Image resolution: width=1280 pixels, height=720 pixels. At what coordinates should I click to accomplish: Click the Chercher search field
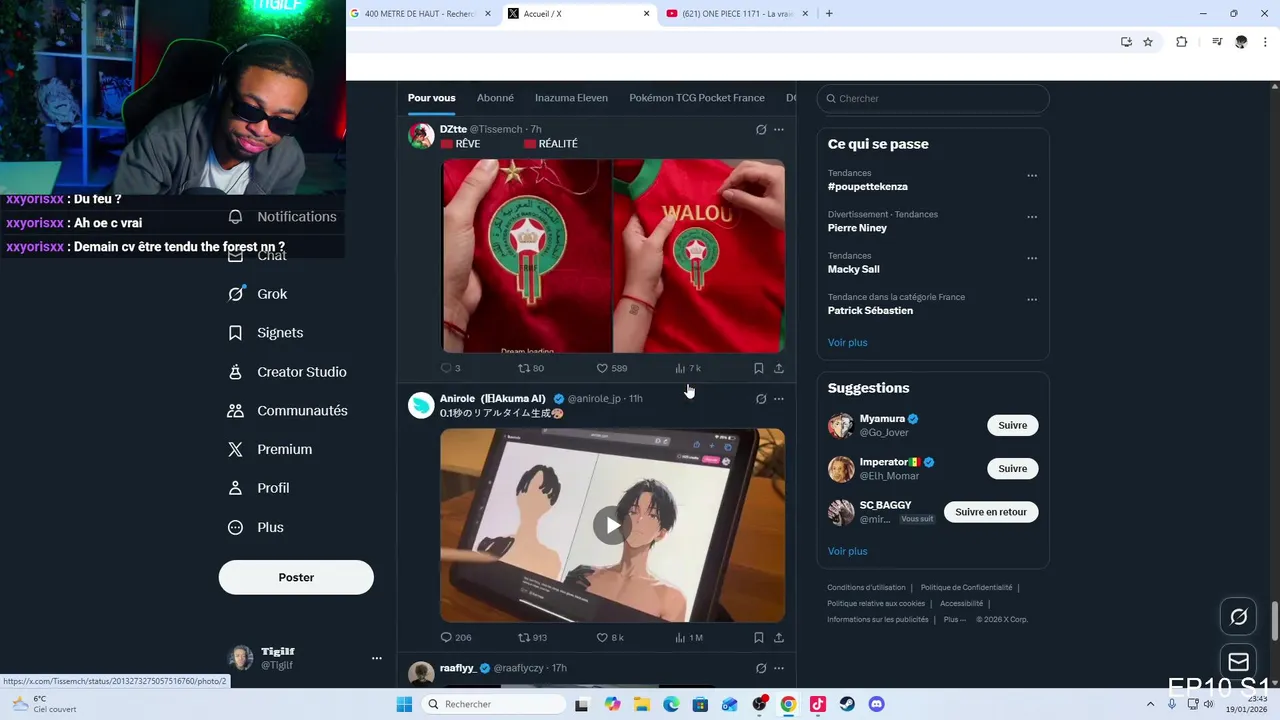[x=933, y=98]
